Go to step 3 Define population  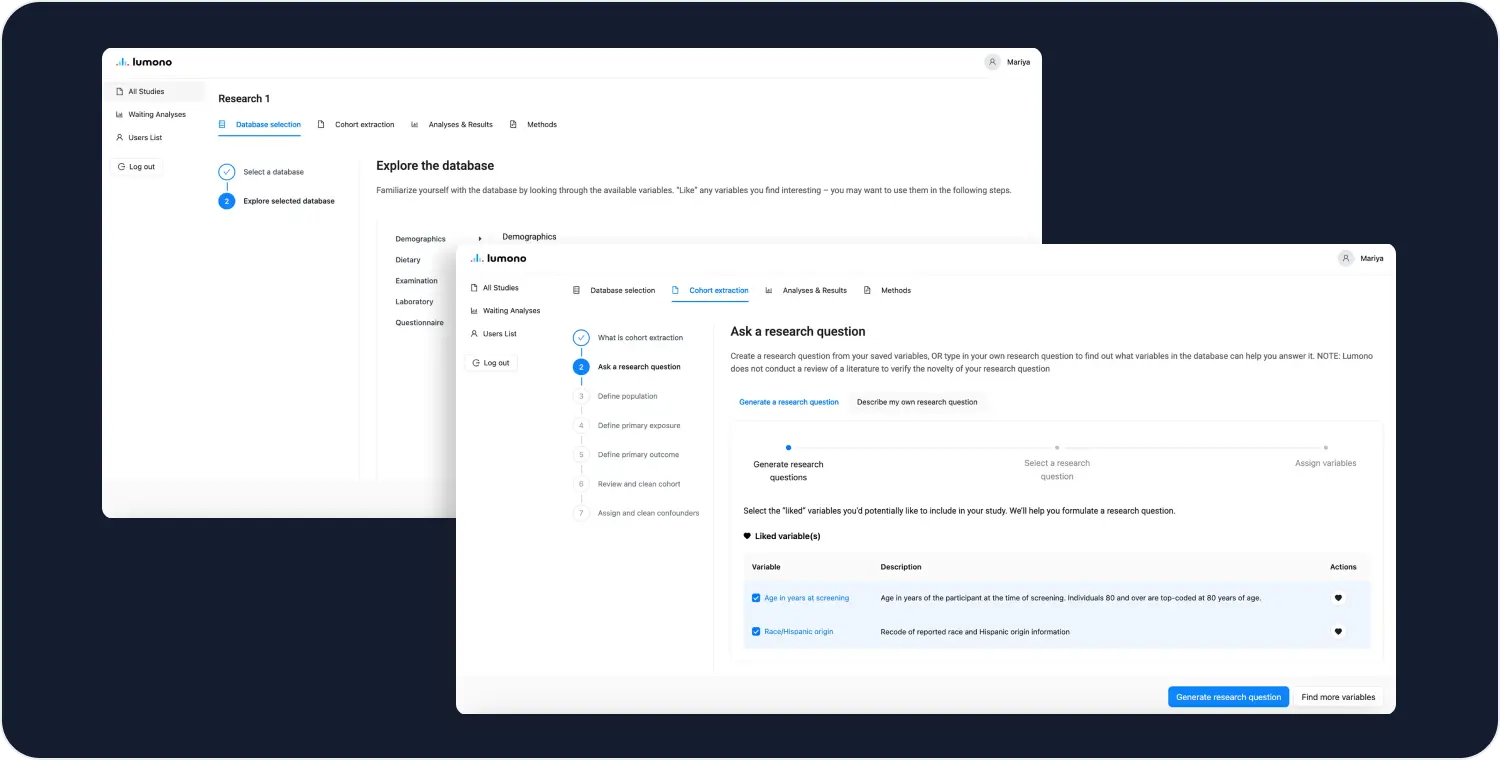[x=627, y=396]
